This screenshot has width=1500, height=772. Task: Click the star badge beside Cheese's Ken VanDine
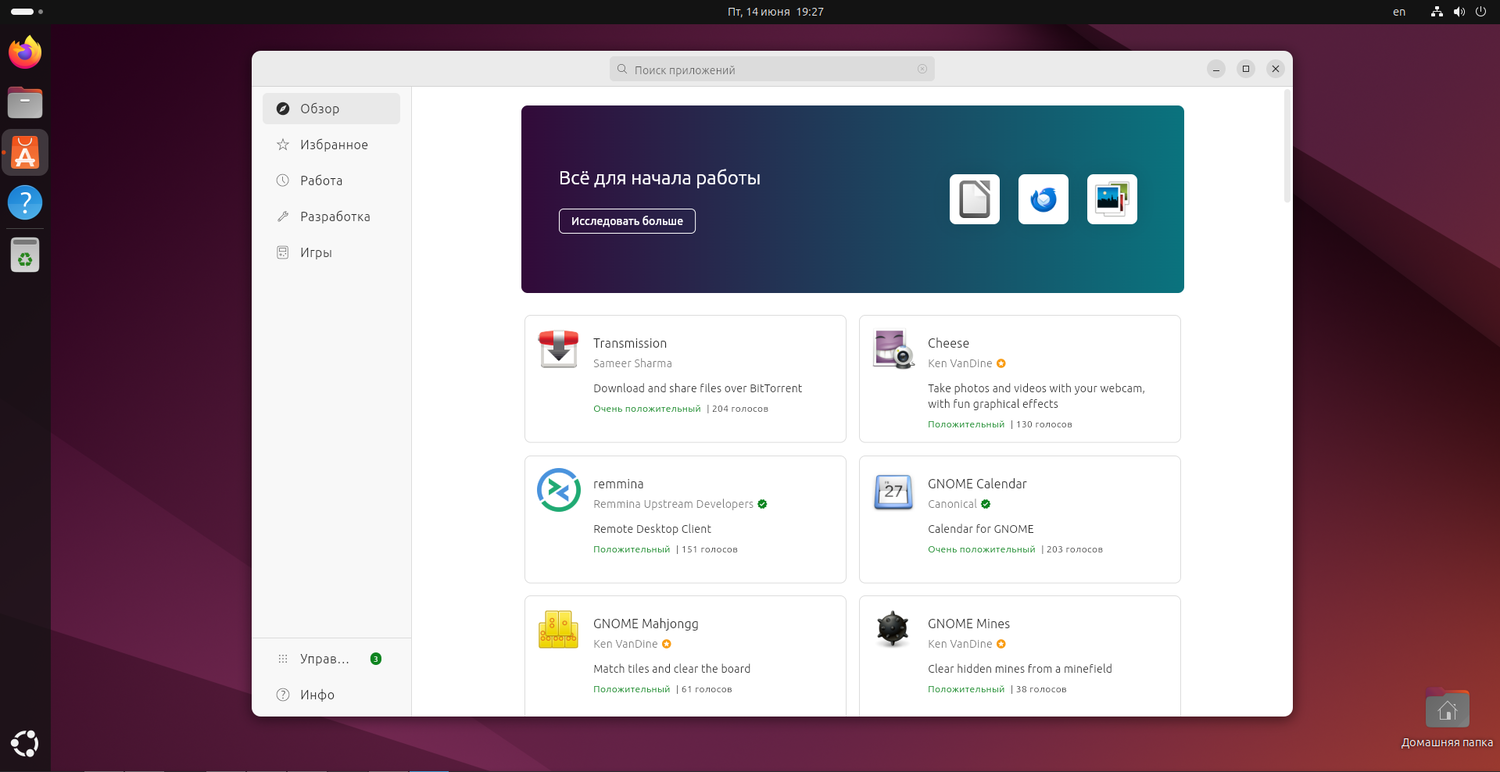coord(1001,364)
